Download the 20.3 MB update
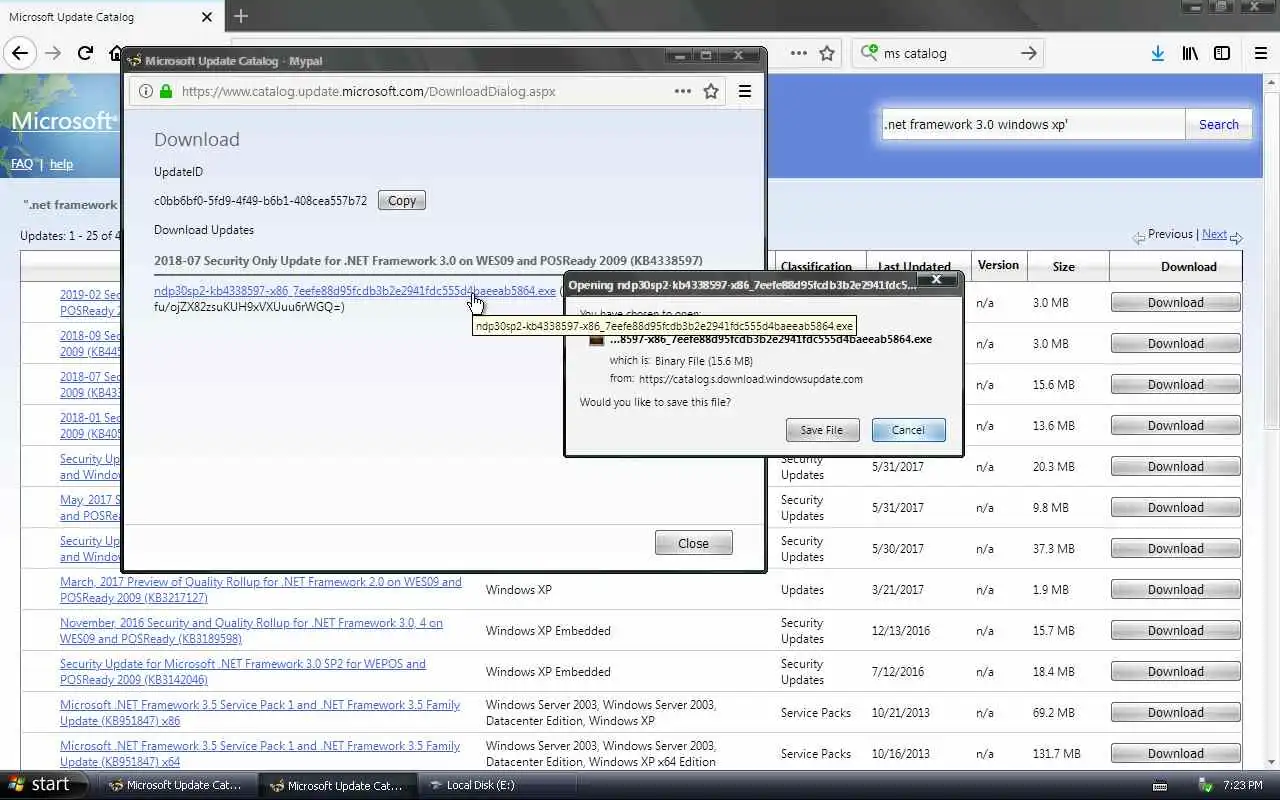Viewport: 1280px width, 800px height. tap(1175, 466)
